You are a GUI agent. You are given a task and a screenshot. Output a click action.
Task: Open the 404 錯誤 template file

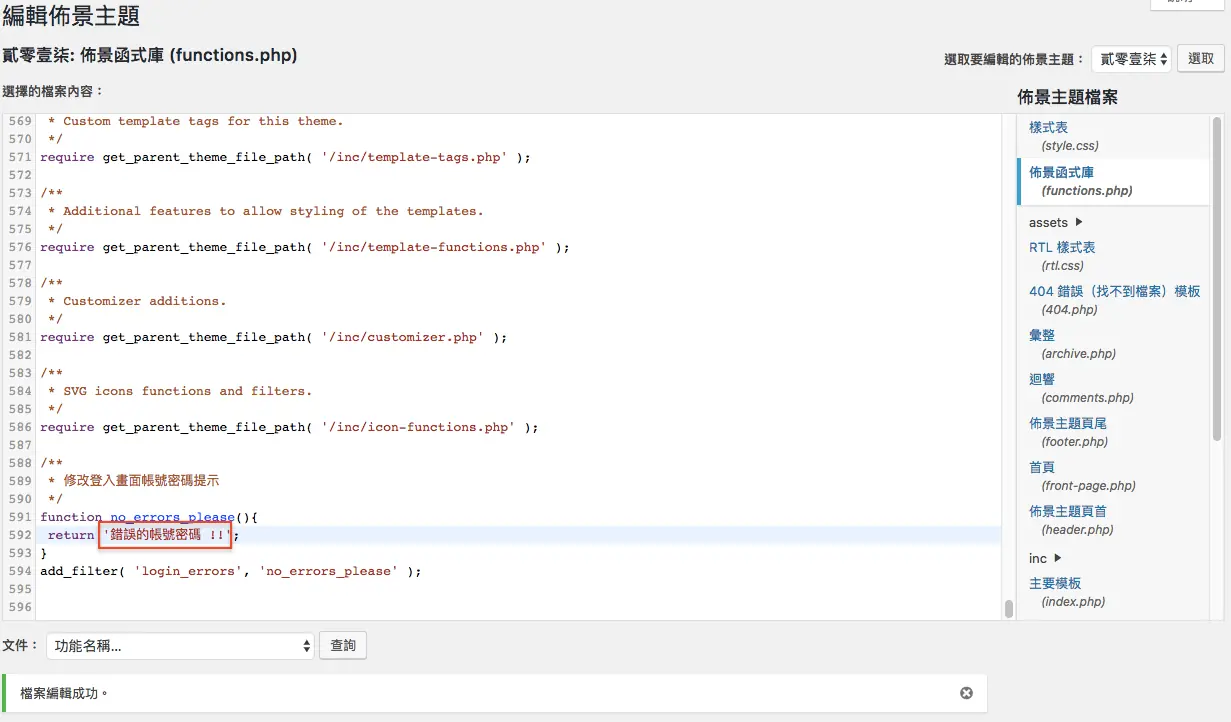[x=1115, y=291]
